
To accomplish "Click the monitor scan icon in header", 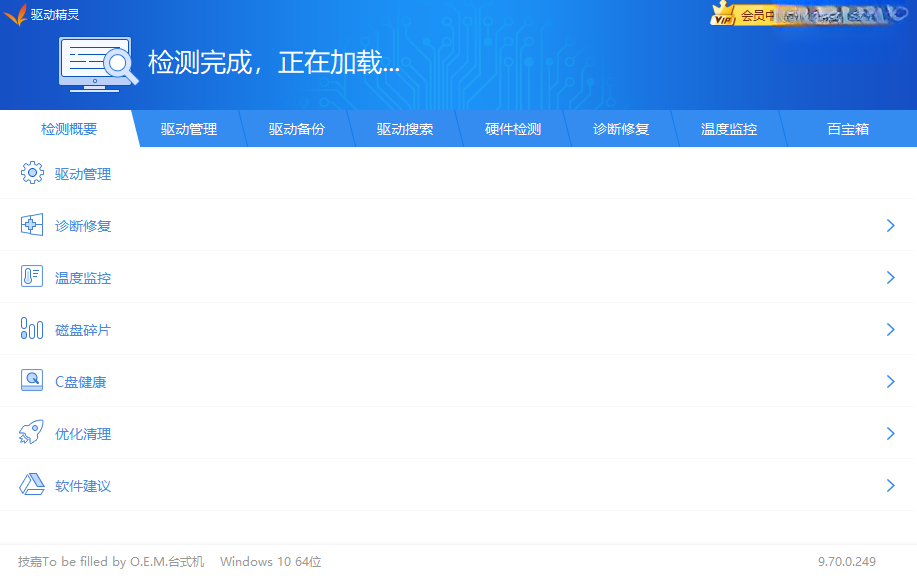I will pos(98,64).
